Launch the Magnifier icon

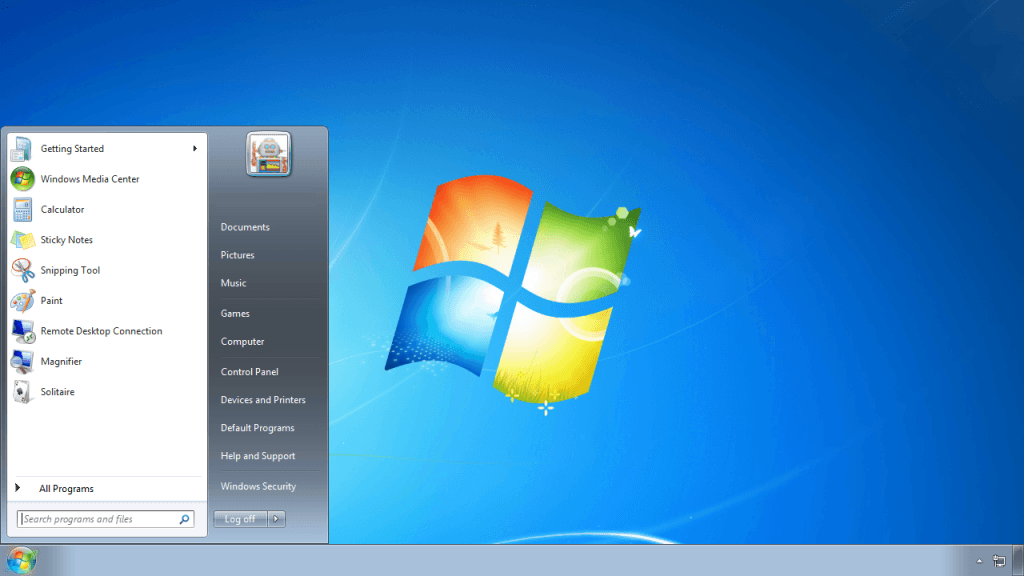(x=22, y=362)
